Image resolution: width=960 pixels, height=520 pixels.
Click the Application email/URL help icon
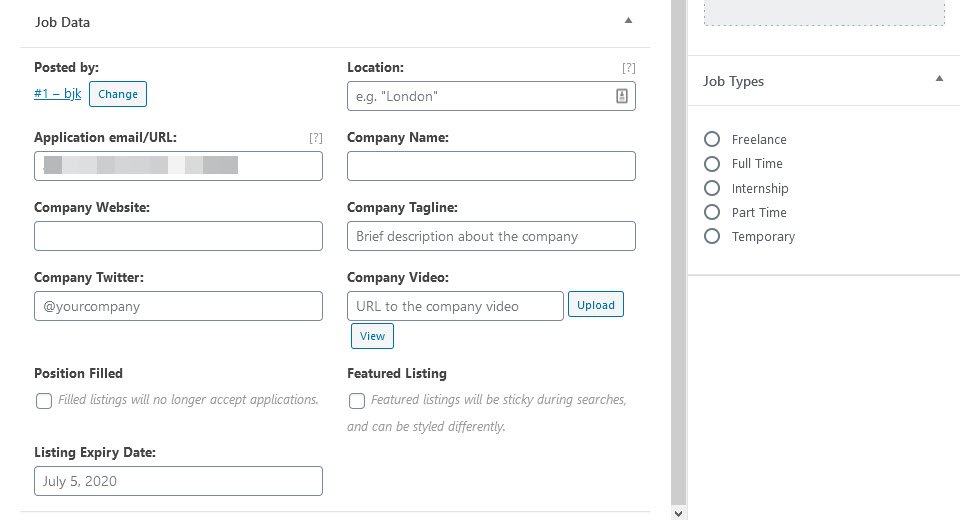(315, 138)
